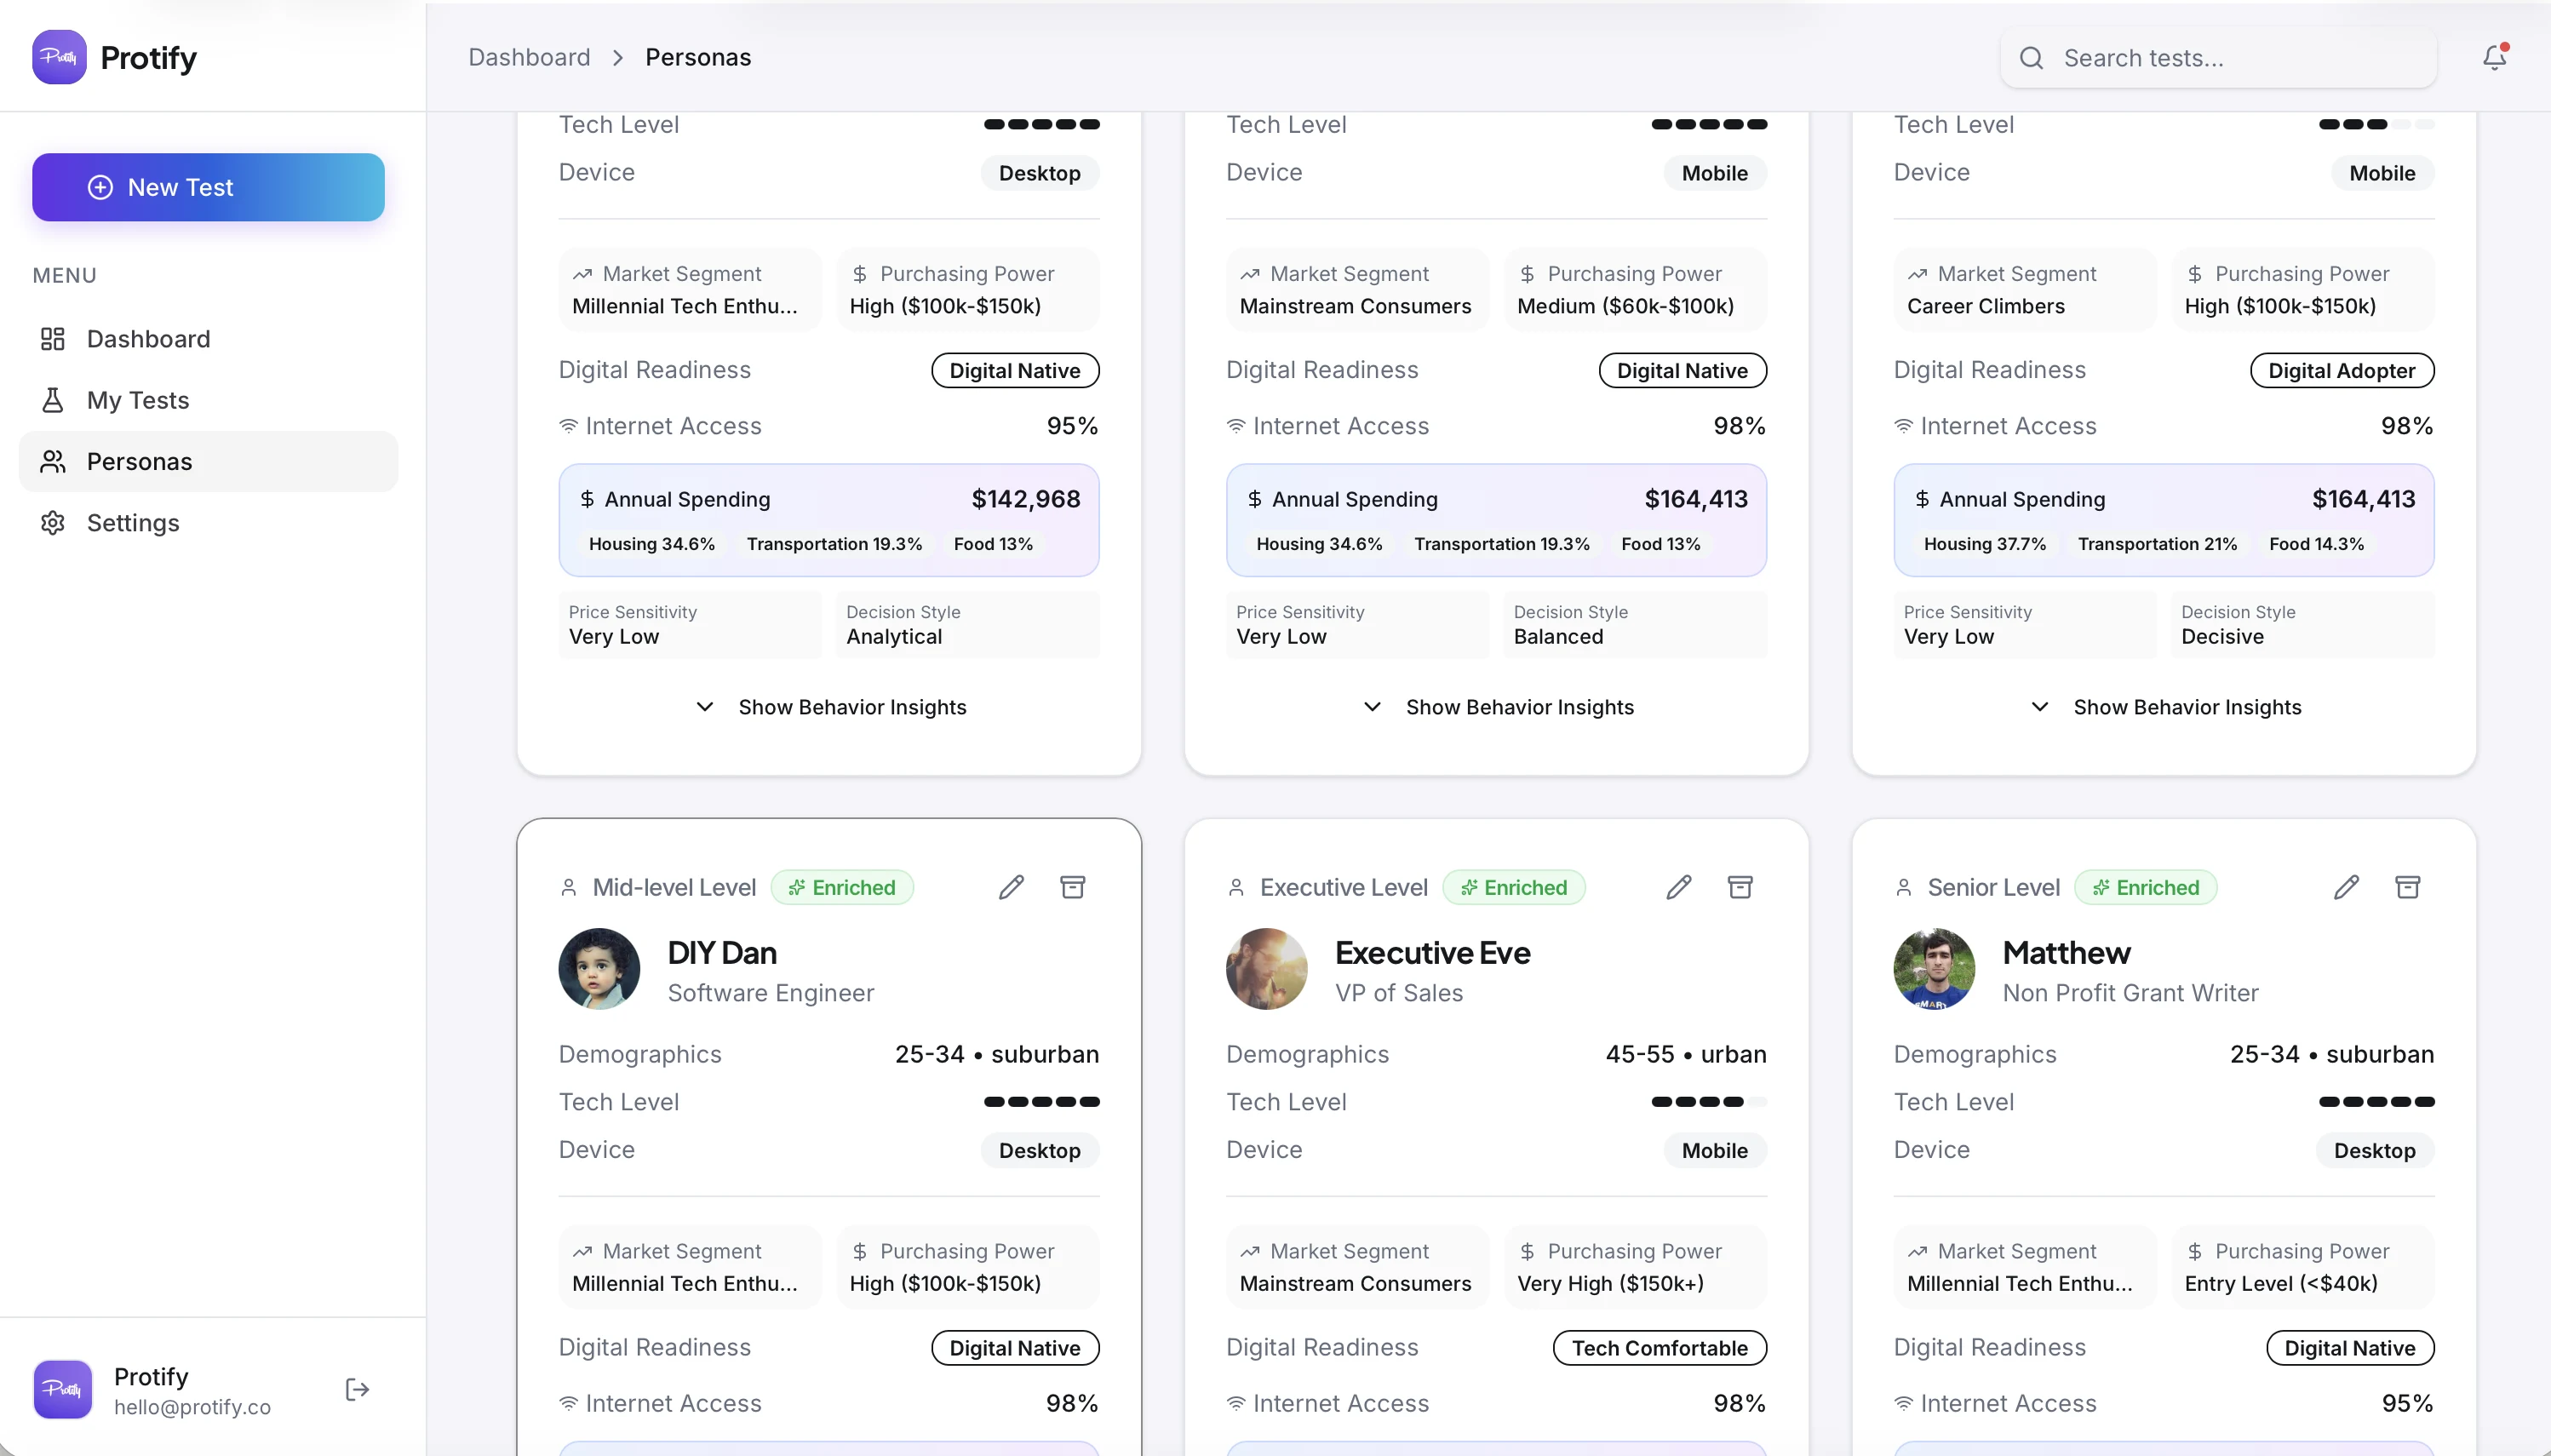
Task: Archive the Matthew persona card
Action: (x=2407, y=887)
